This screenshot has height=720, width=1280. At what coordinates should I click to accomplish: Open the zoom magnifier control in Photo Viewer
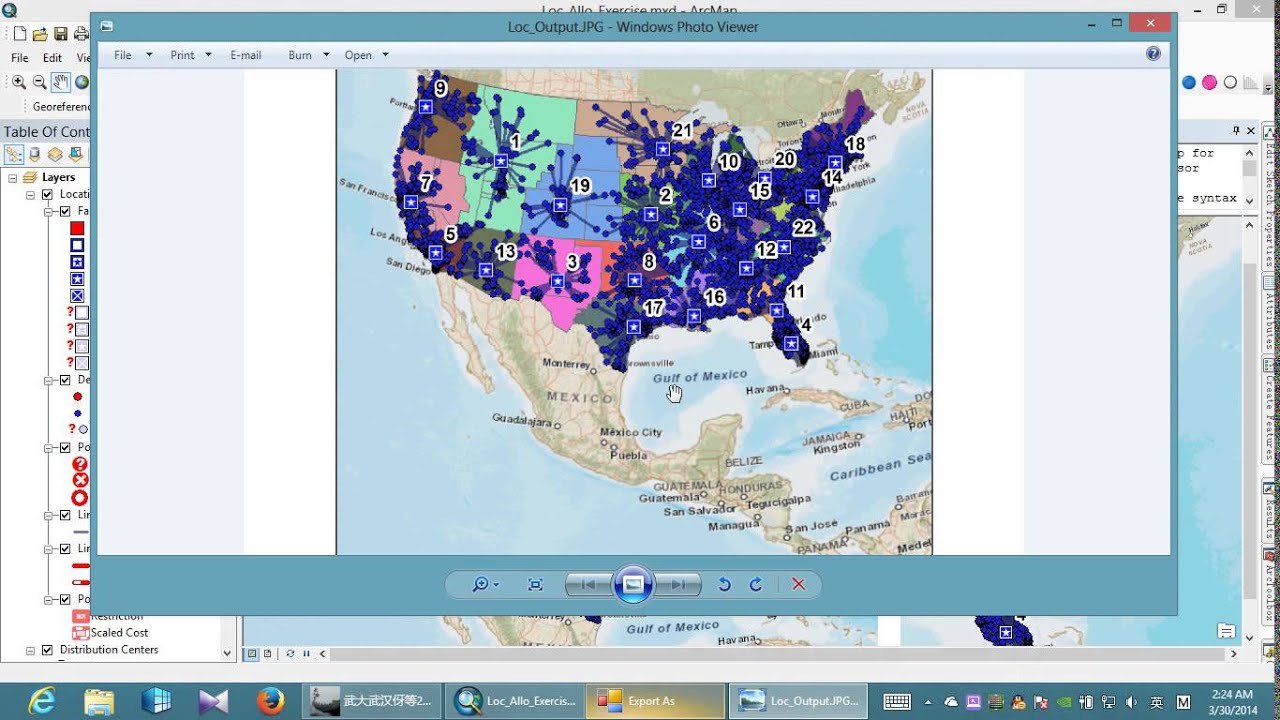[485, 585]
